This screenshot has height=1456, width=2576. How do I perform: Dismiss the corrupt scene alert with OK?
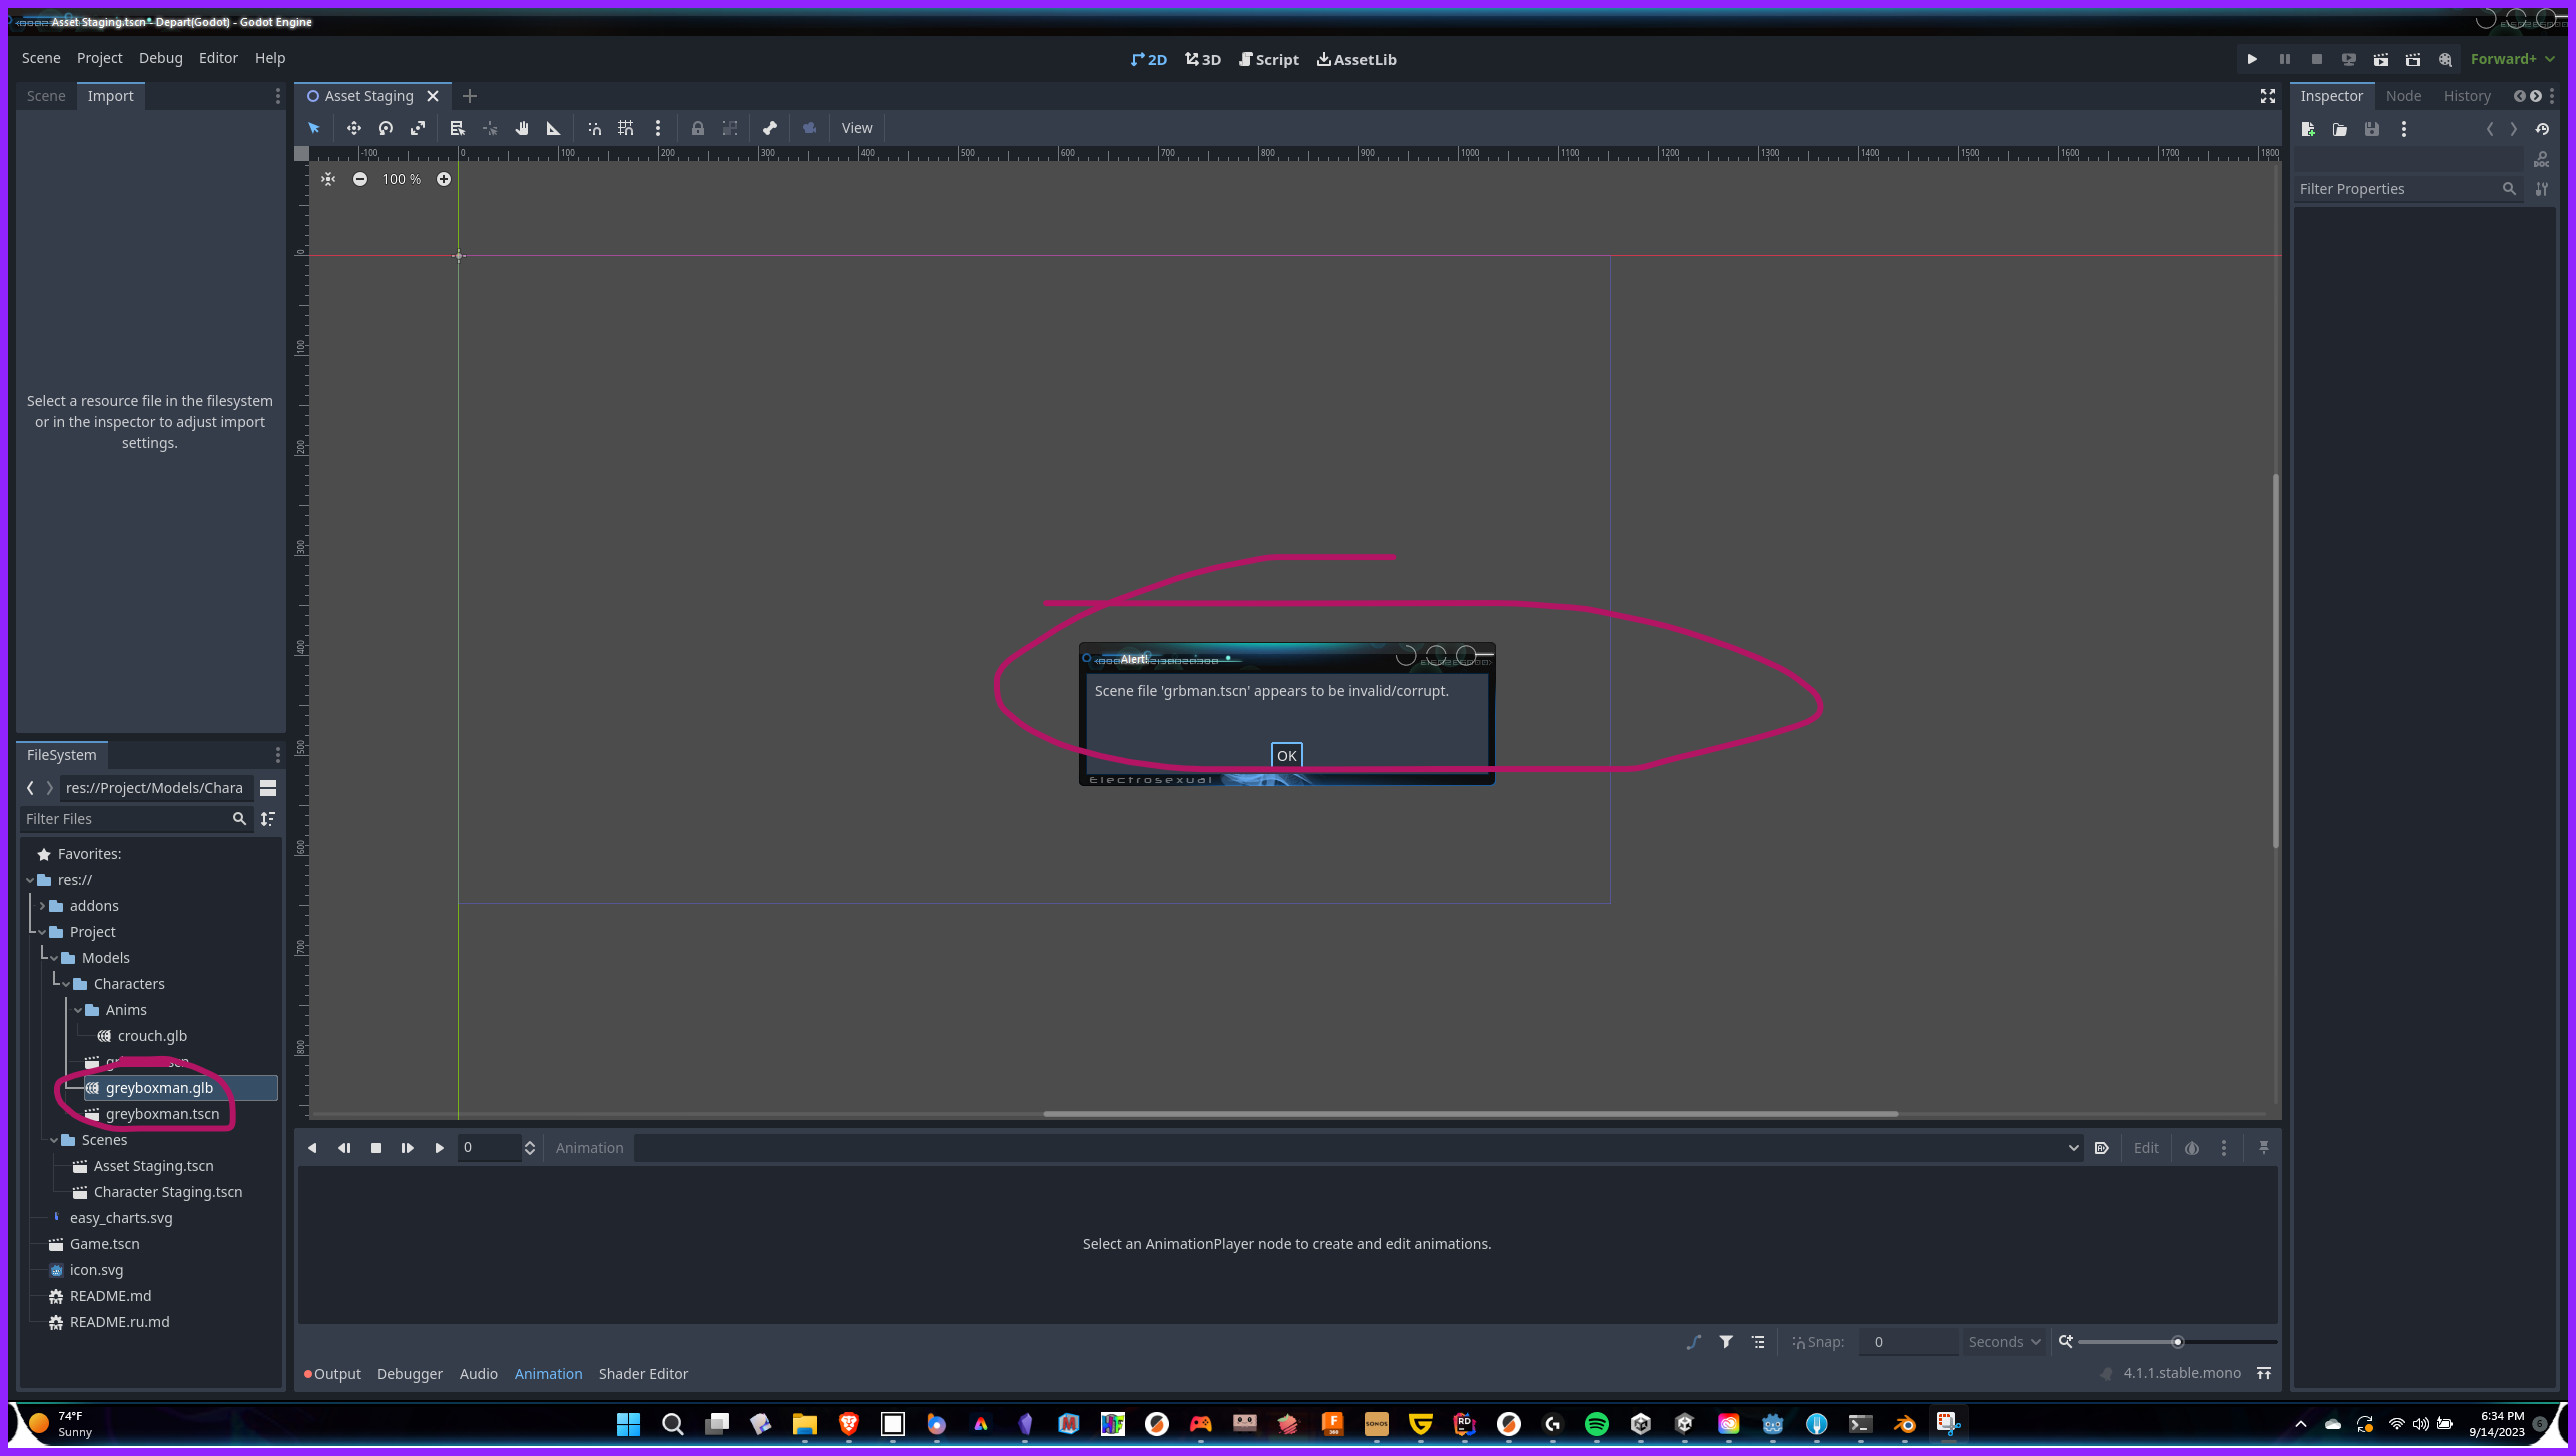point(1286,755)
